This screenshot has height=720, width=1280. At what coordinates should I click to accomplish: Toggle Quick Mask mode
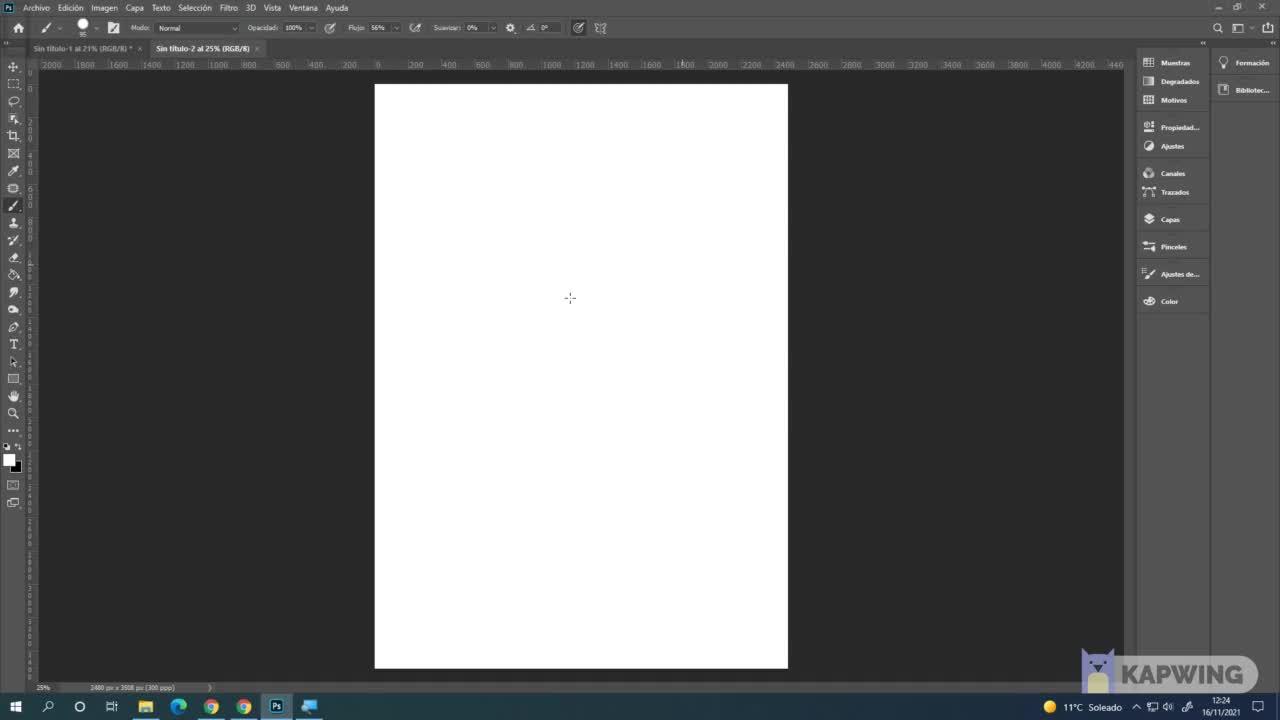coord(13,485)
